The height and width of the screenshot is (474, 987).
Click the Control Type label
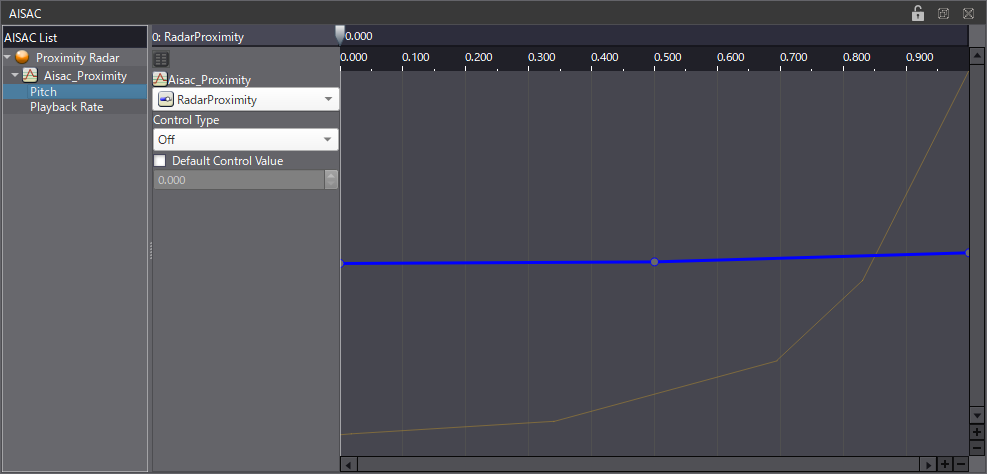click(186, 120)
